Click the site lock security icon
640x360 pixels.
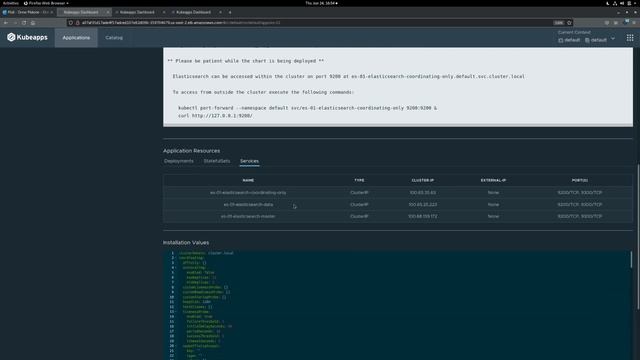tap(78, 23)
